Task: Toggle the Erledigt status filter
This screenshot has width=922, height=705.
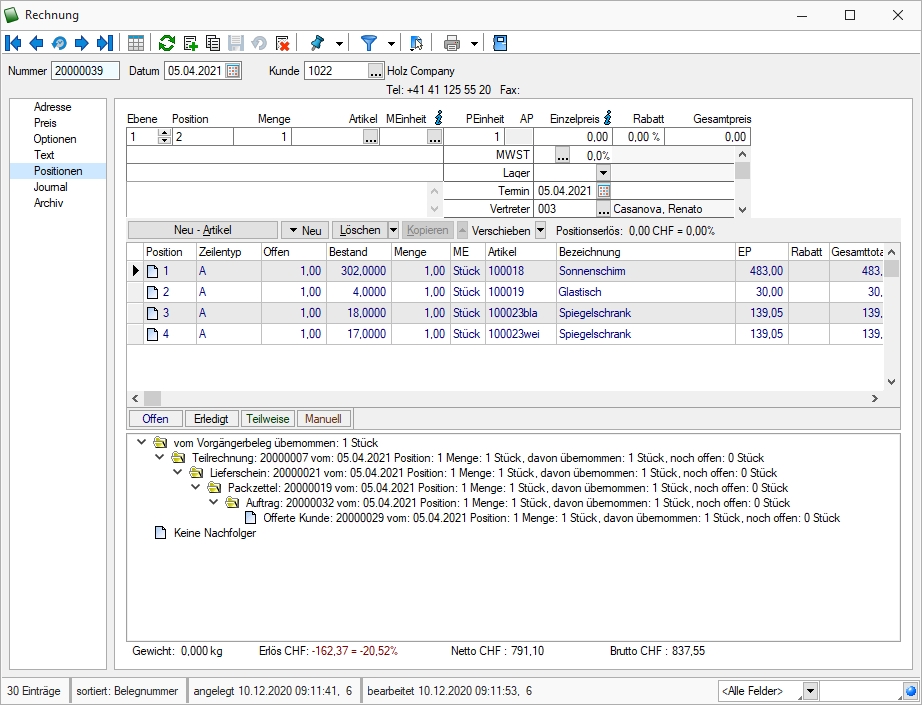Action: 211,419
